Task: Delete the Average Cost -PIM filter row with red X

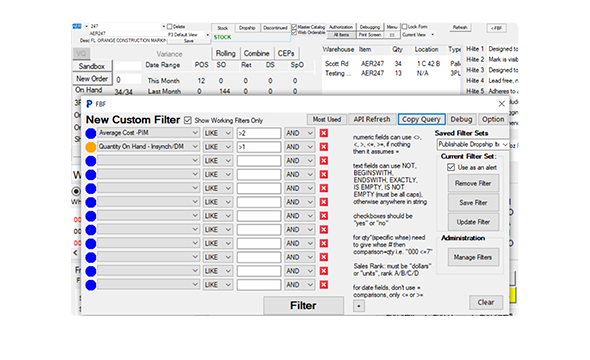Action: [x=324, y=133]
